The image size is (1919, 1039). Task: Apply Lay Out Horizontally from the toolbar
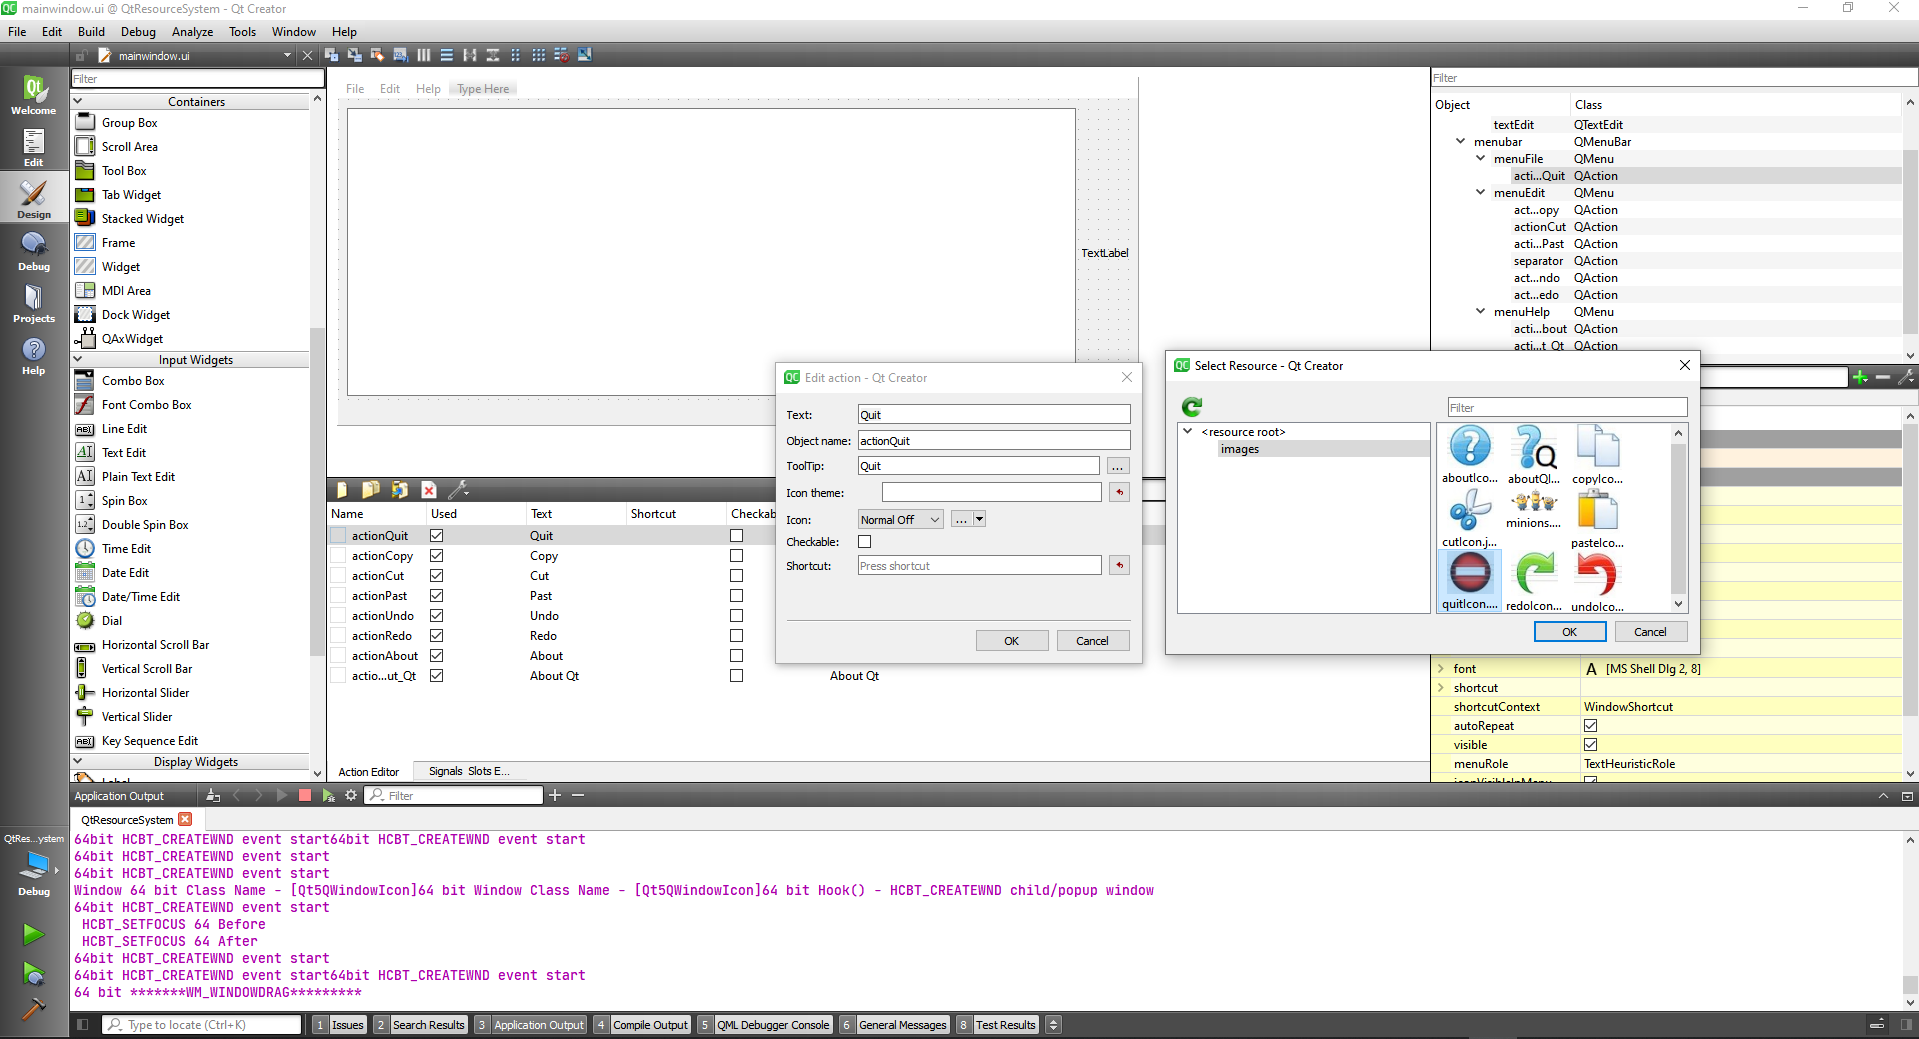click(424, 55)
